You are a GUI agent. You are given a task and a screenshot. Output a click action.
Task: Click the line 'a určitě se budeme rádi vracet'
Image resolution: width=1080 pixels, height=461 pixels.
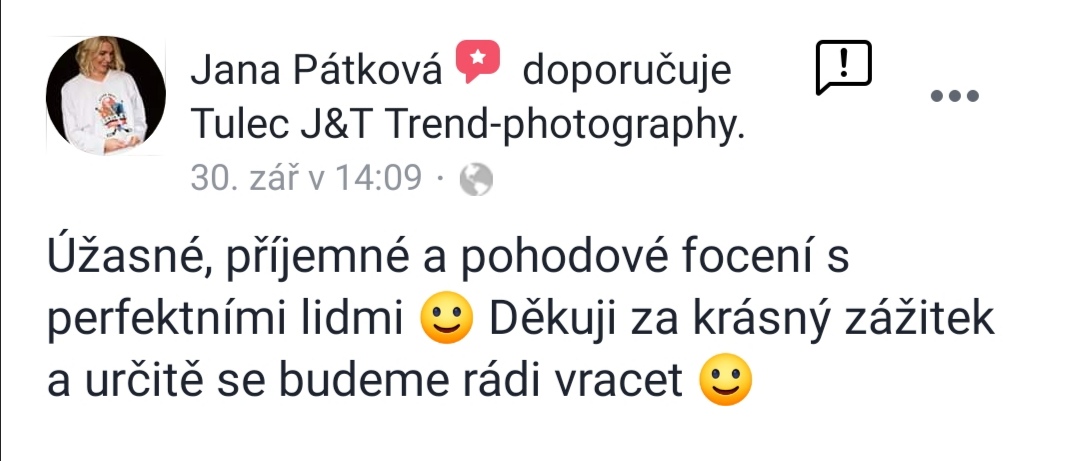[x=365, y=382]
